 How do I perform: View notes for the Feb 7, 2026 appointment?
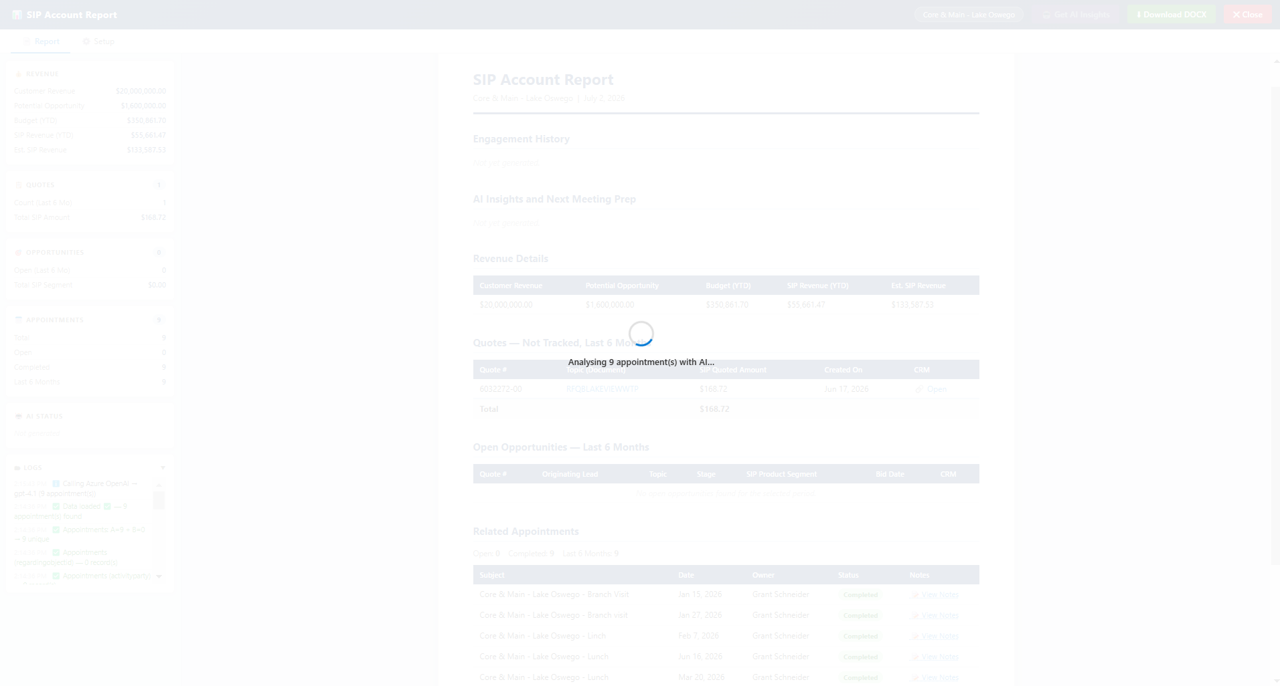pyautogui.click(x=935, y=636)
